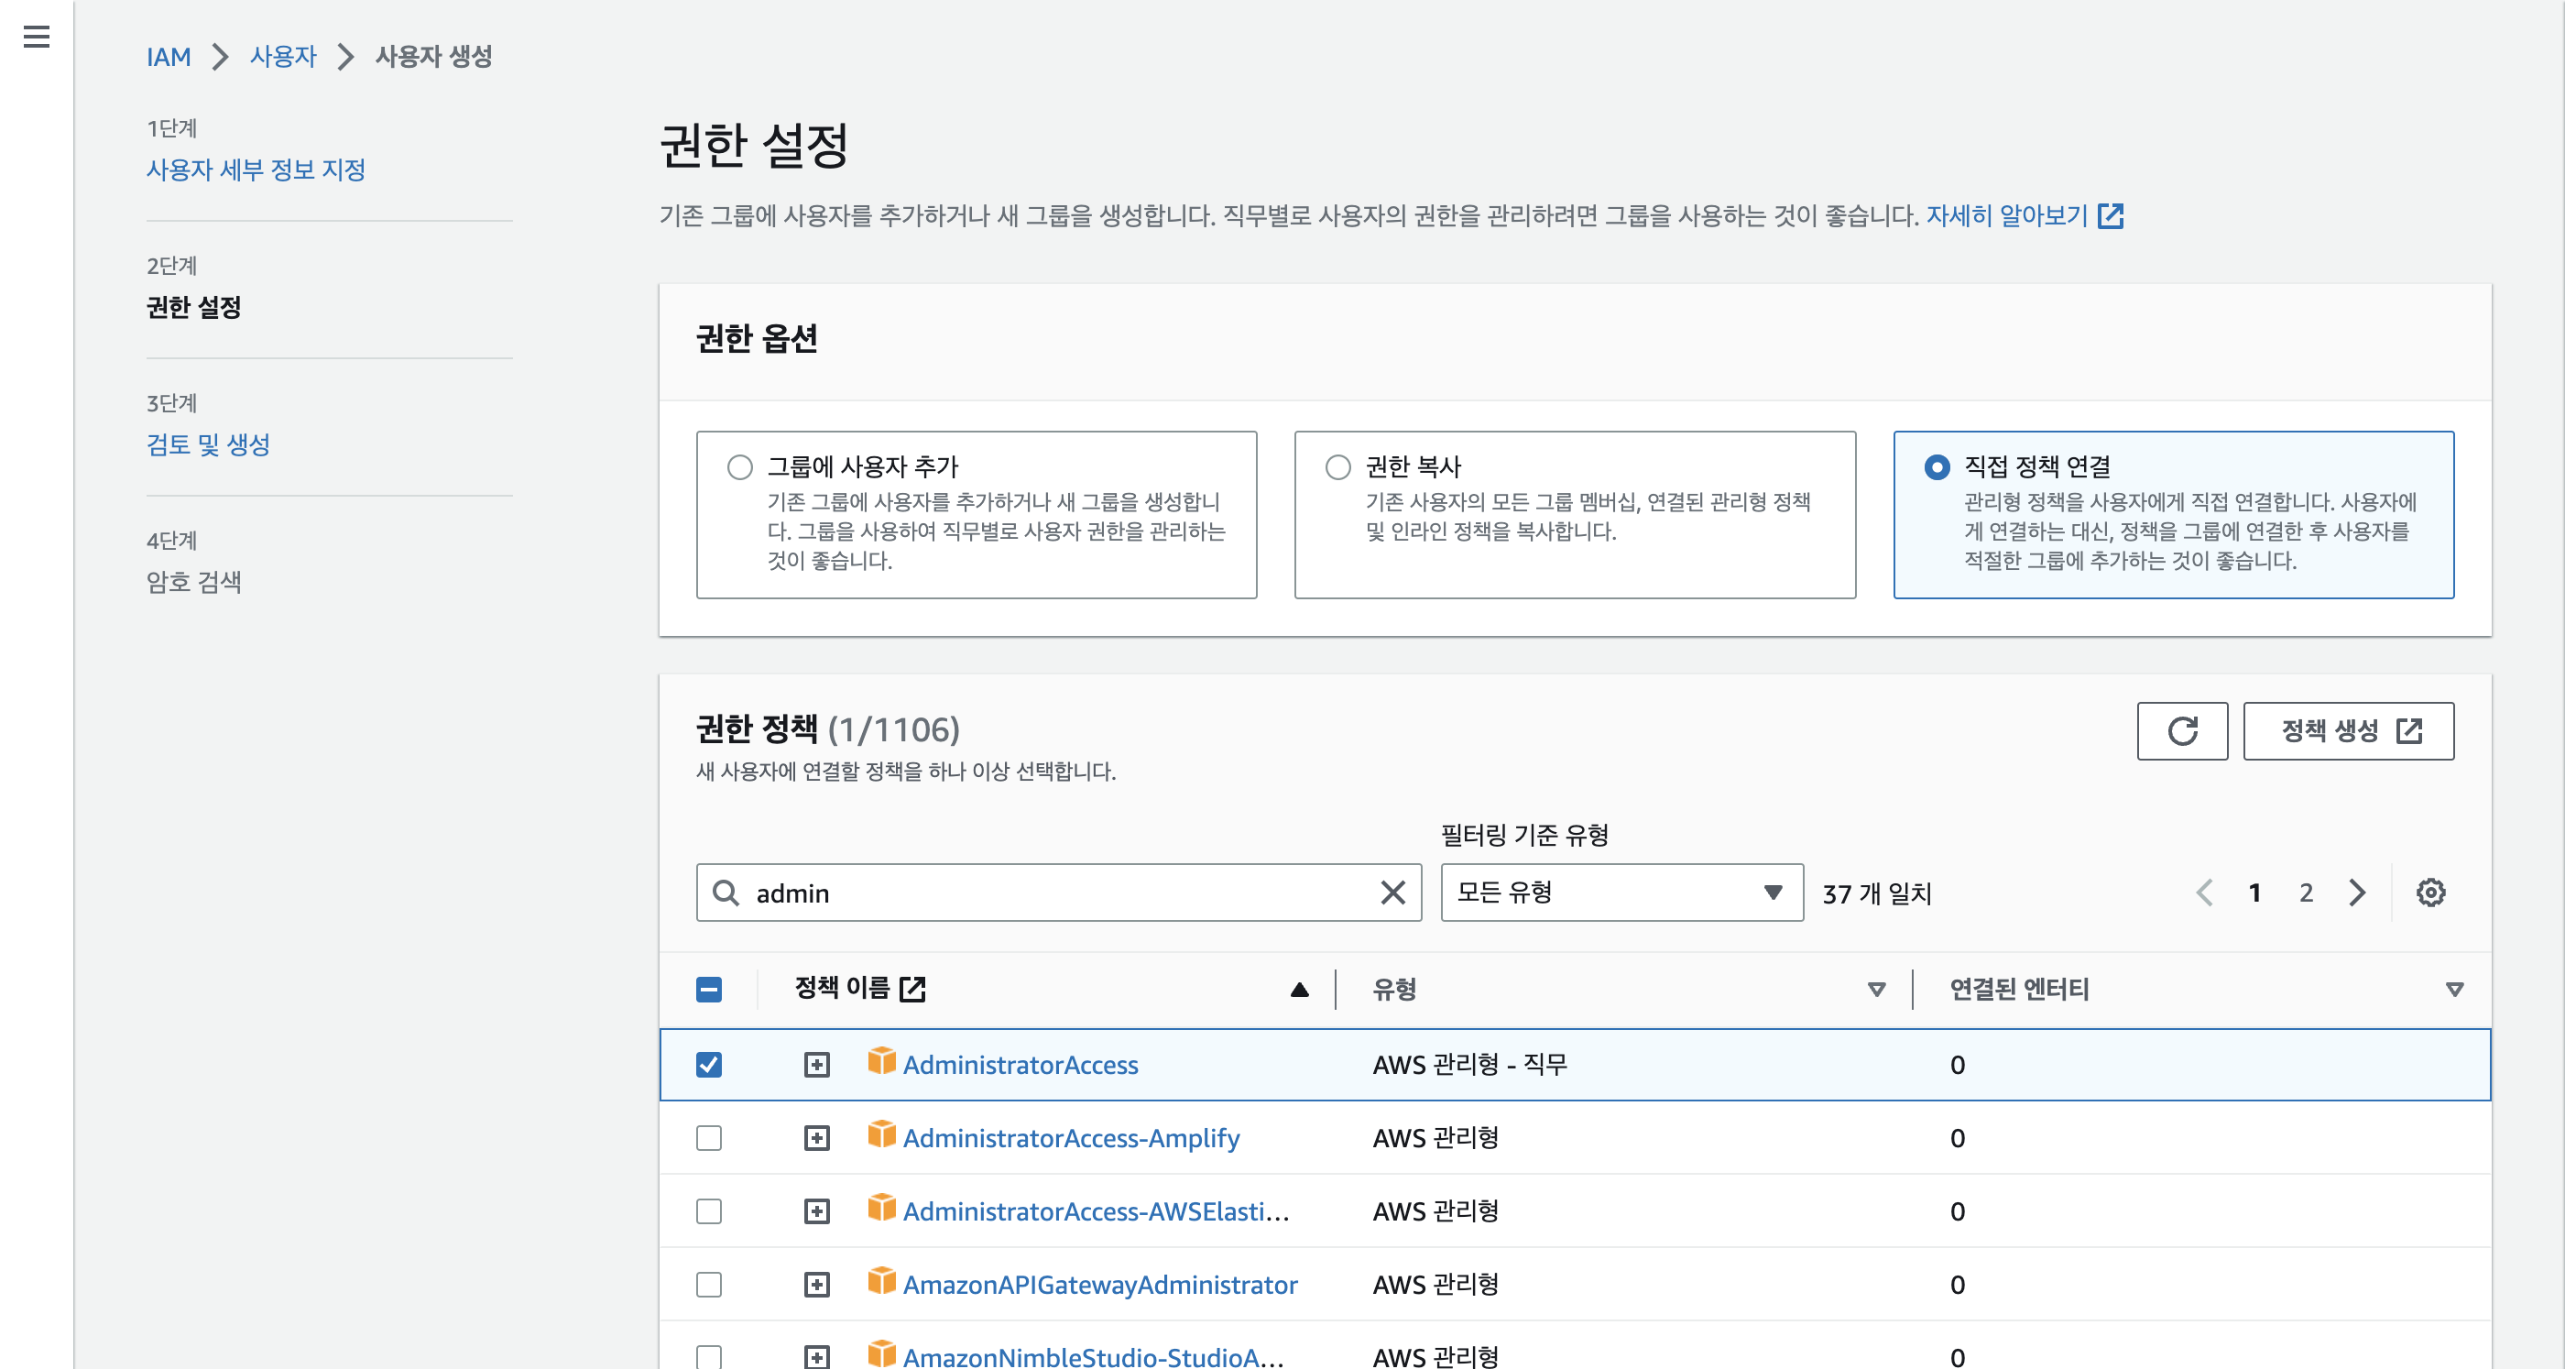Viewport: 2576px width, 1369px height.
Task: Go to step 검토 및 생성
Action: tap(208, 444)
